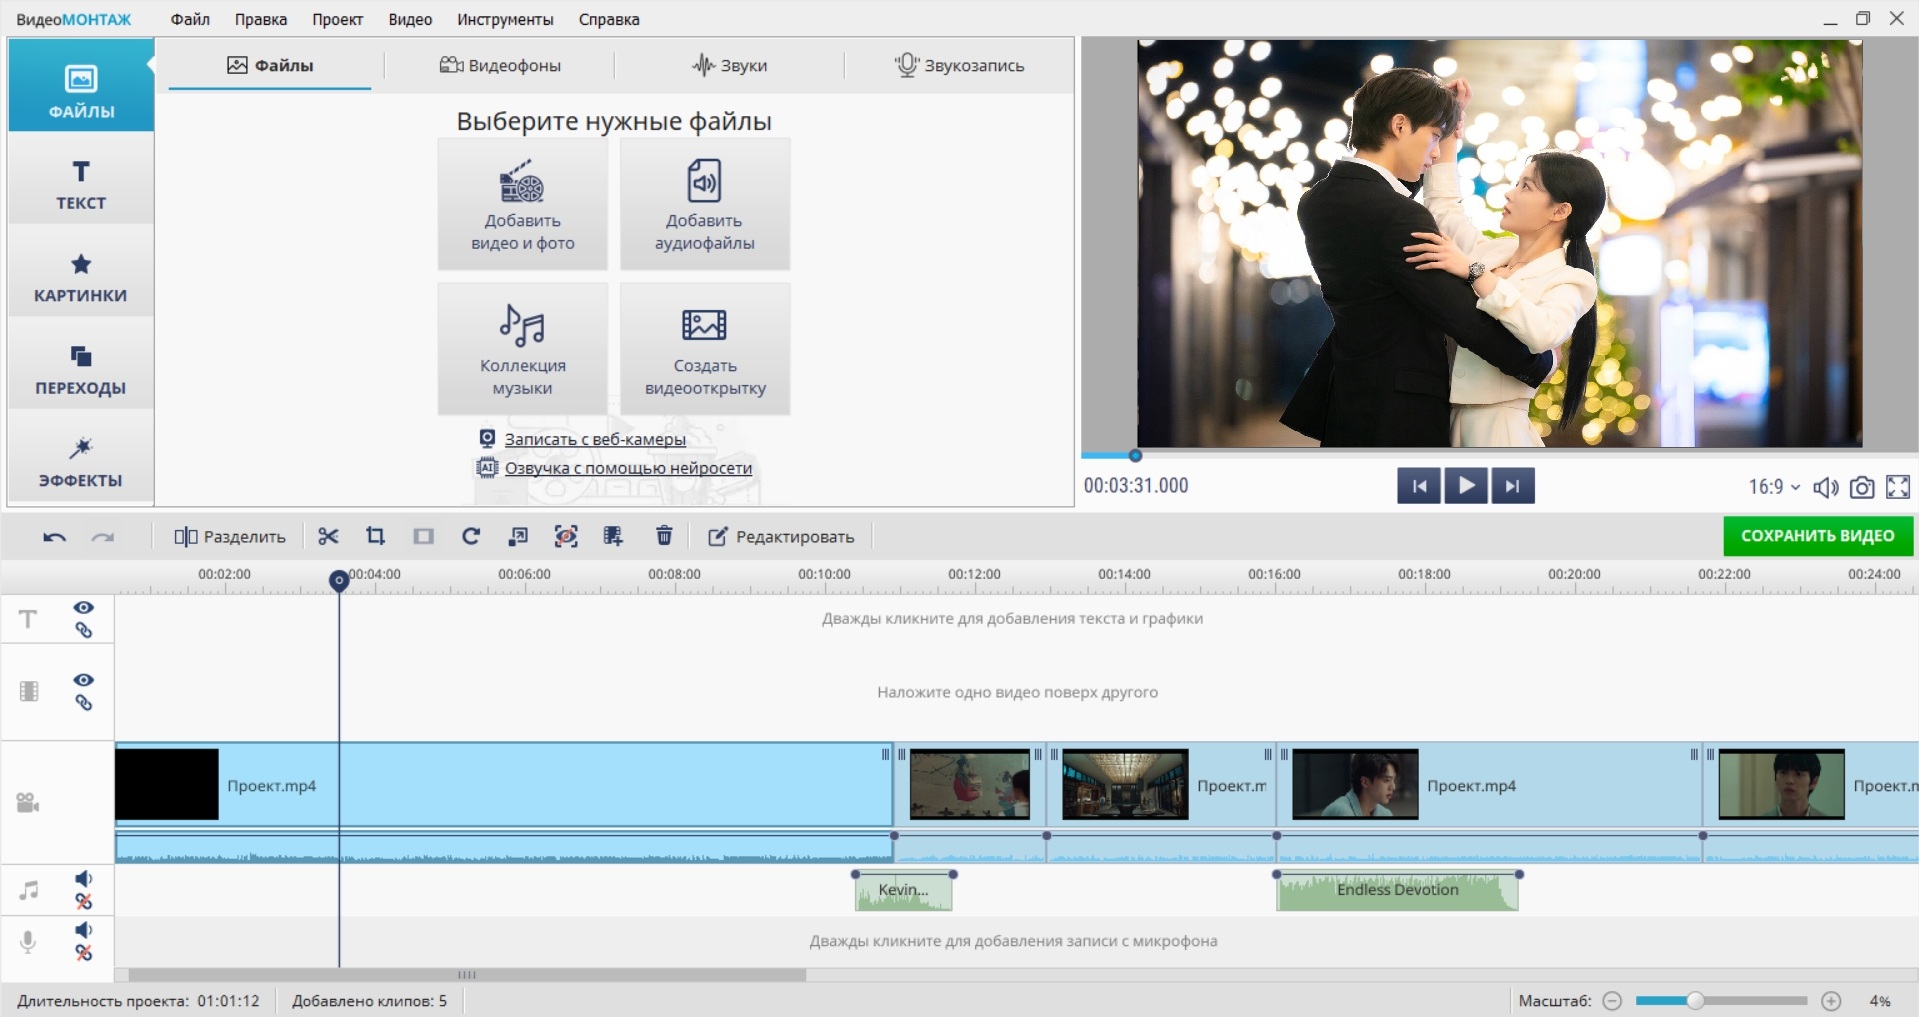This screenshot has width=1919, height=1017.
Task: Open Записать с веб-камеры link
Action: pyautogui.click(x=595, y=439)
